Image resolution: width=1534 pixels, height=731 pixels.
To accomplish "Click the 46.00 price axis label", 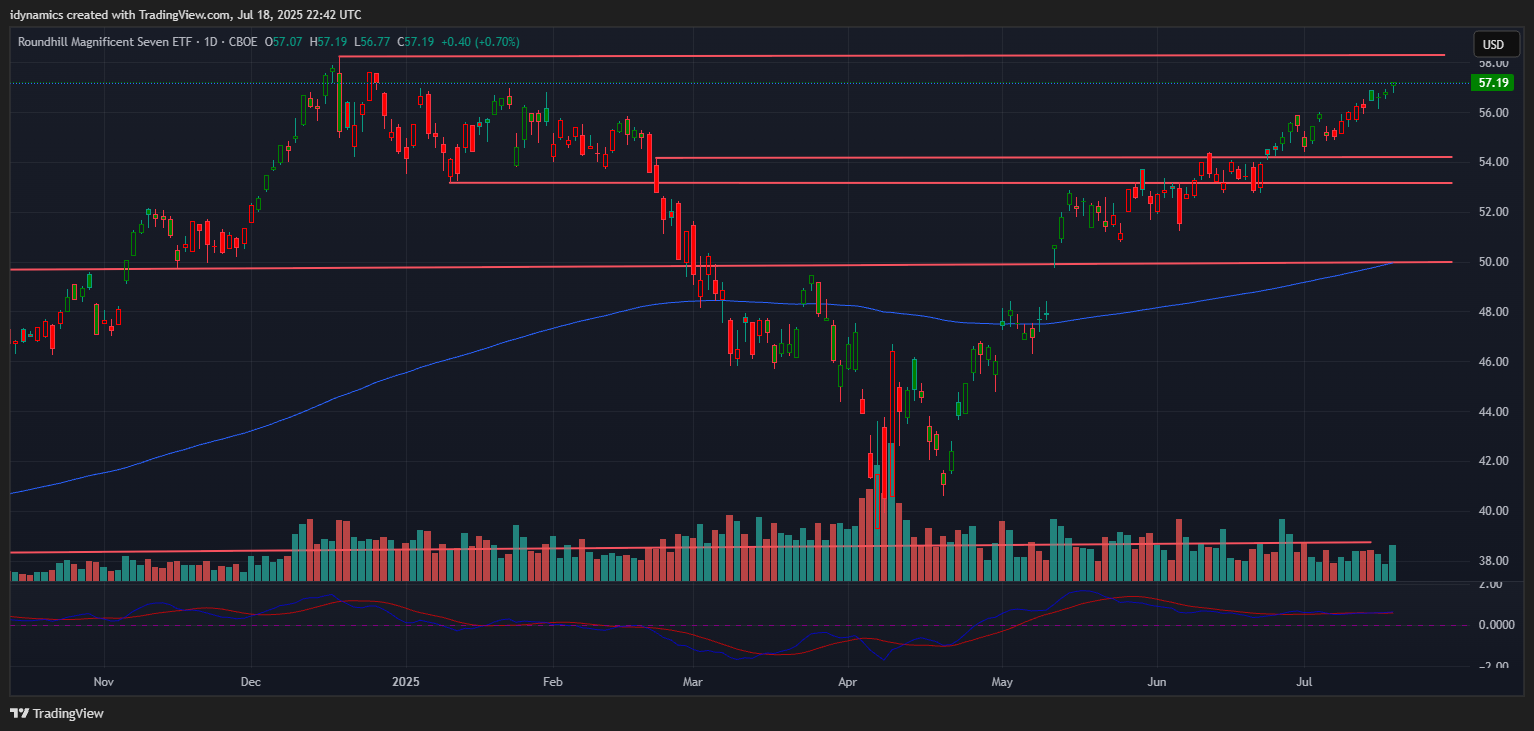I will point(1493,362).
